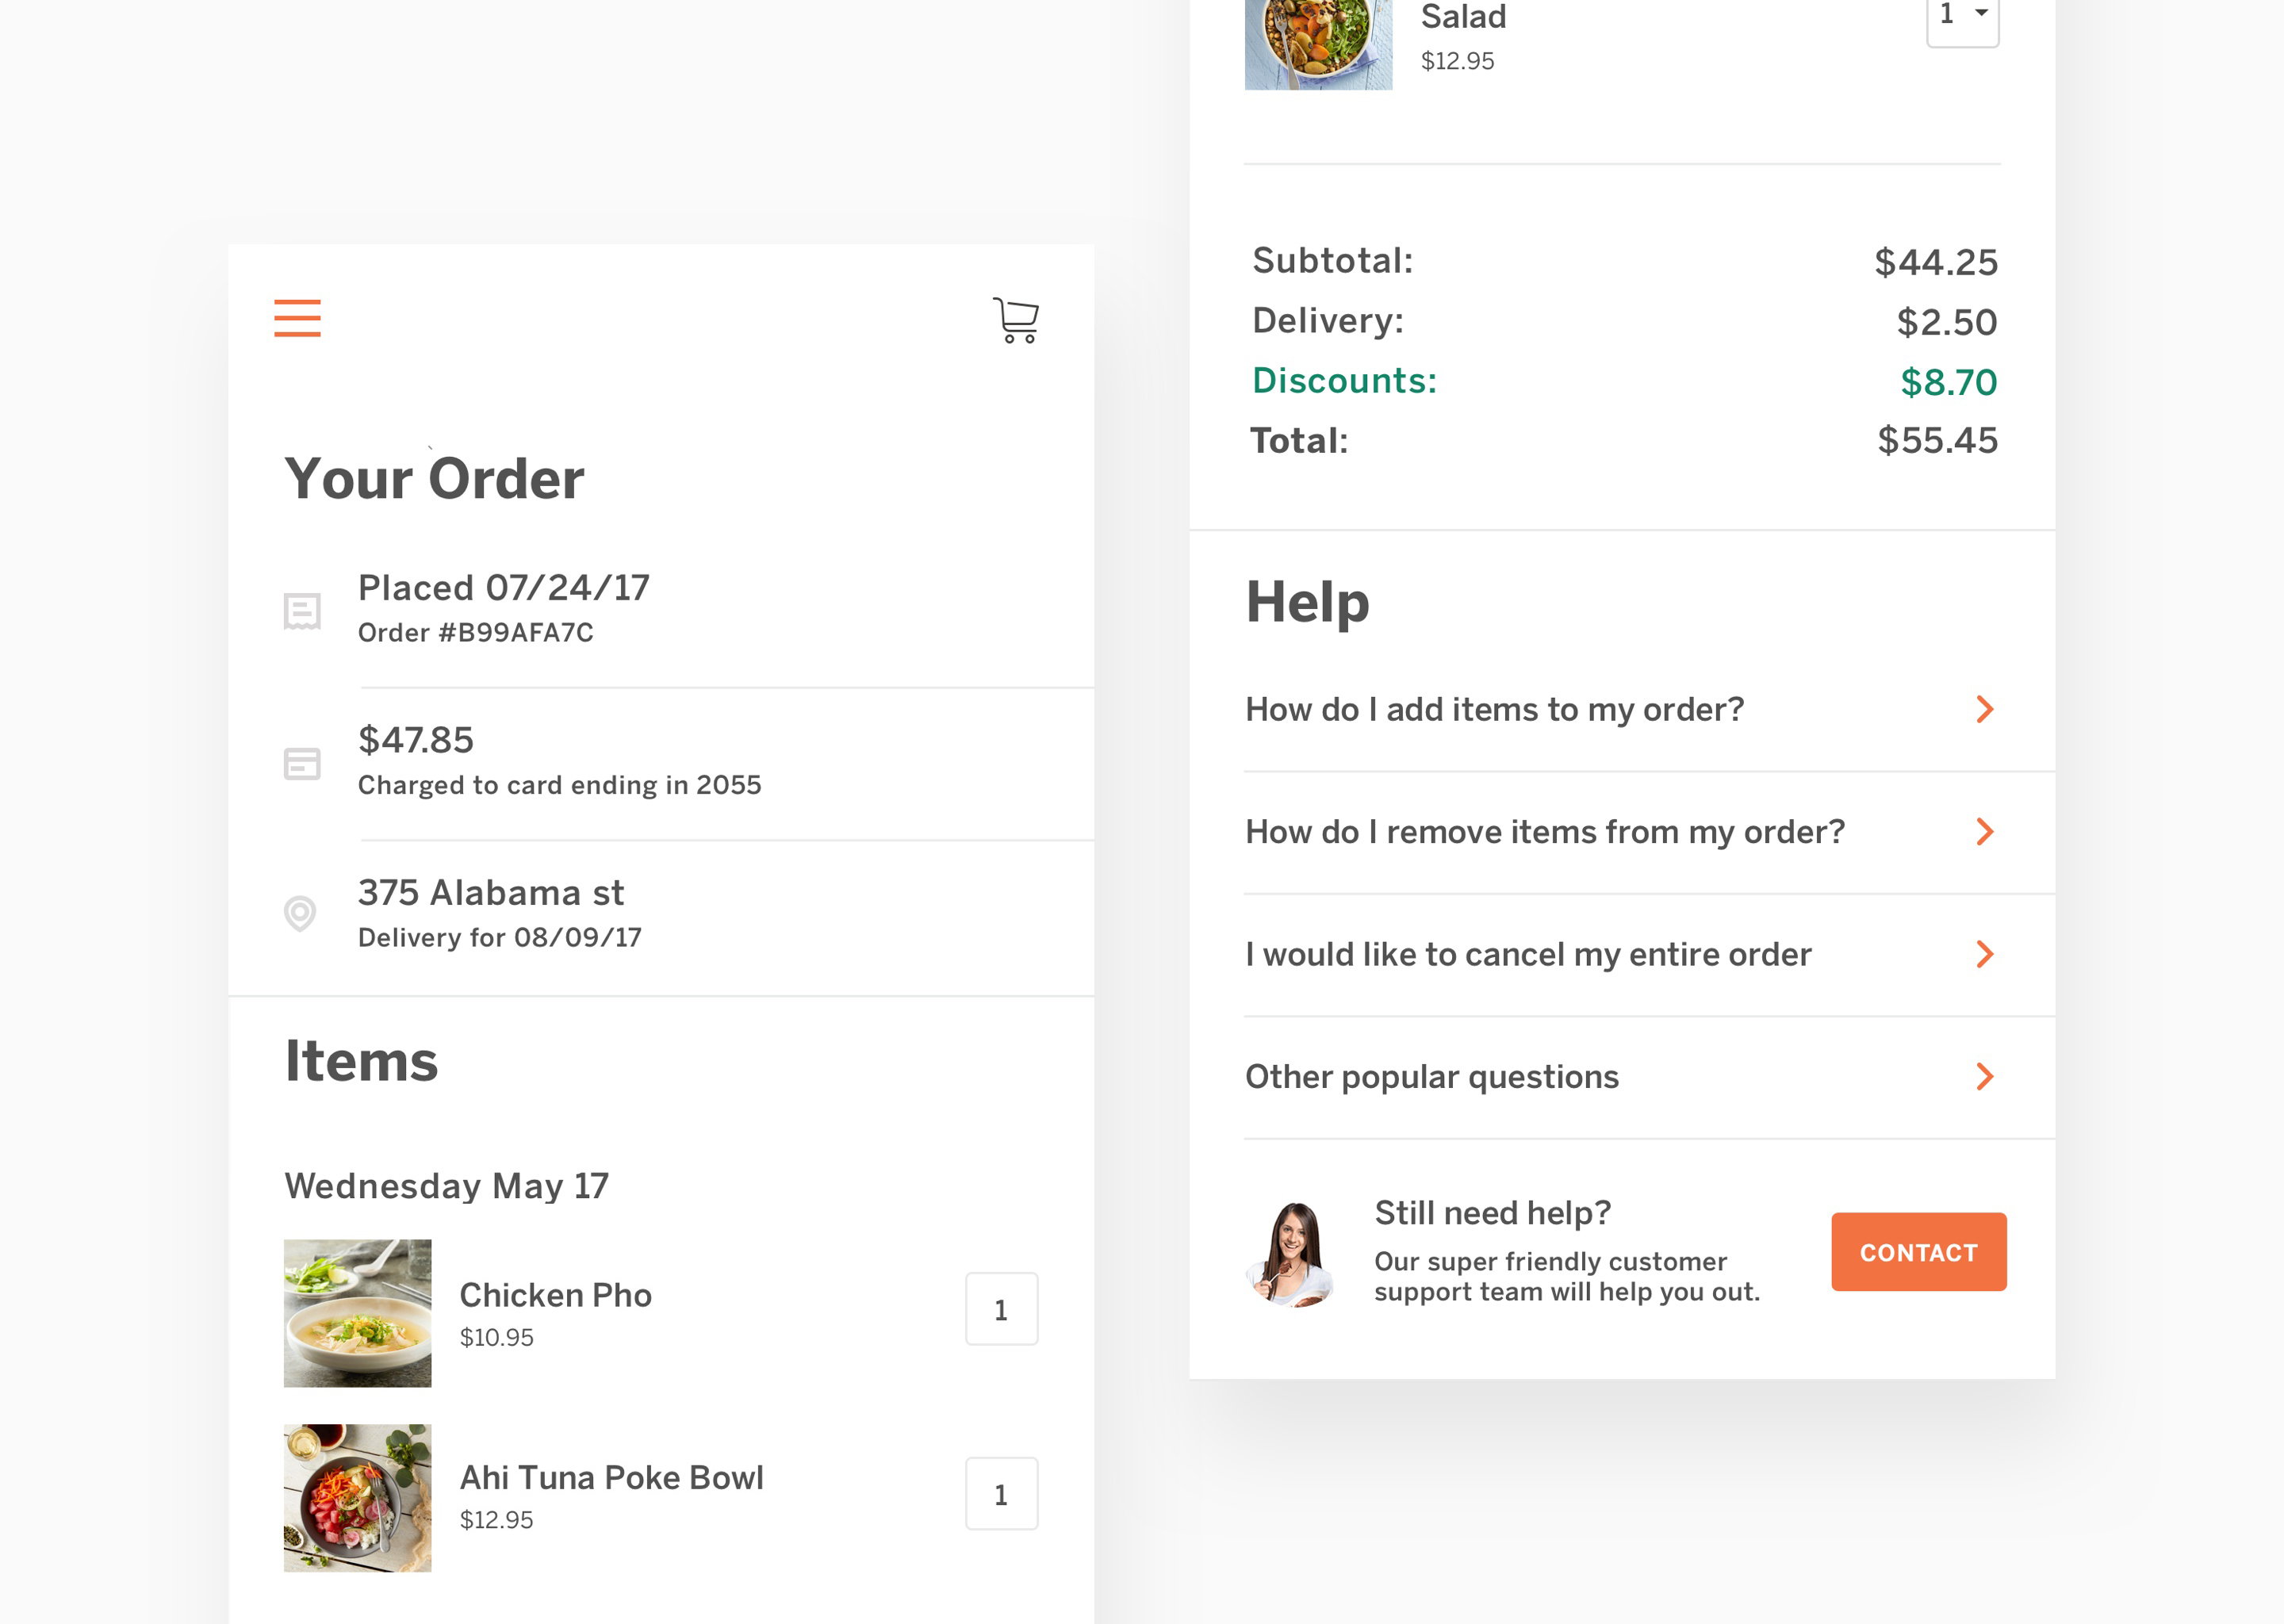2284x1624 pixels.
Task: Open Other popular questions
Action: [1621, 1078]
